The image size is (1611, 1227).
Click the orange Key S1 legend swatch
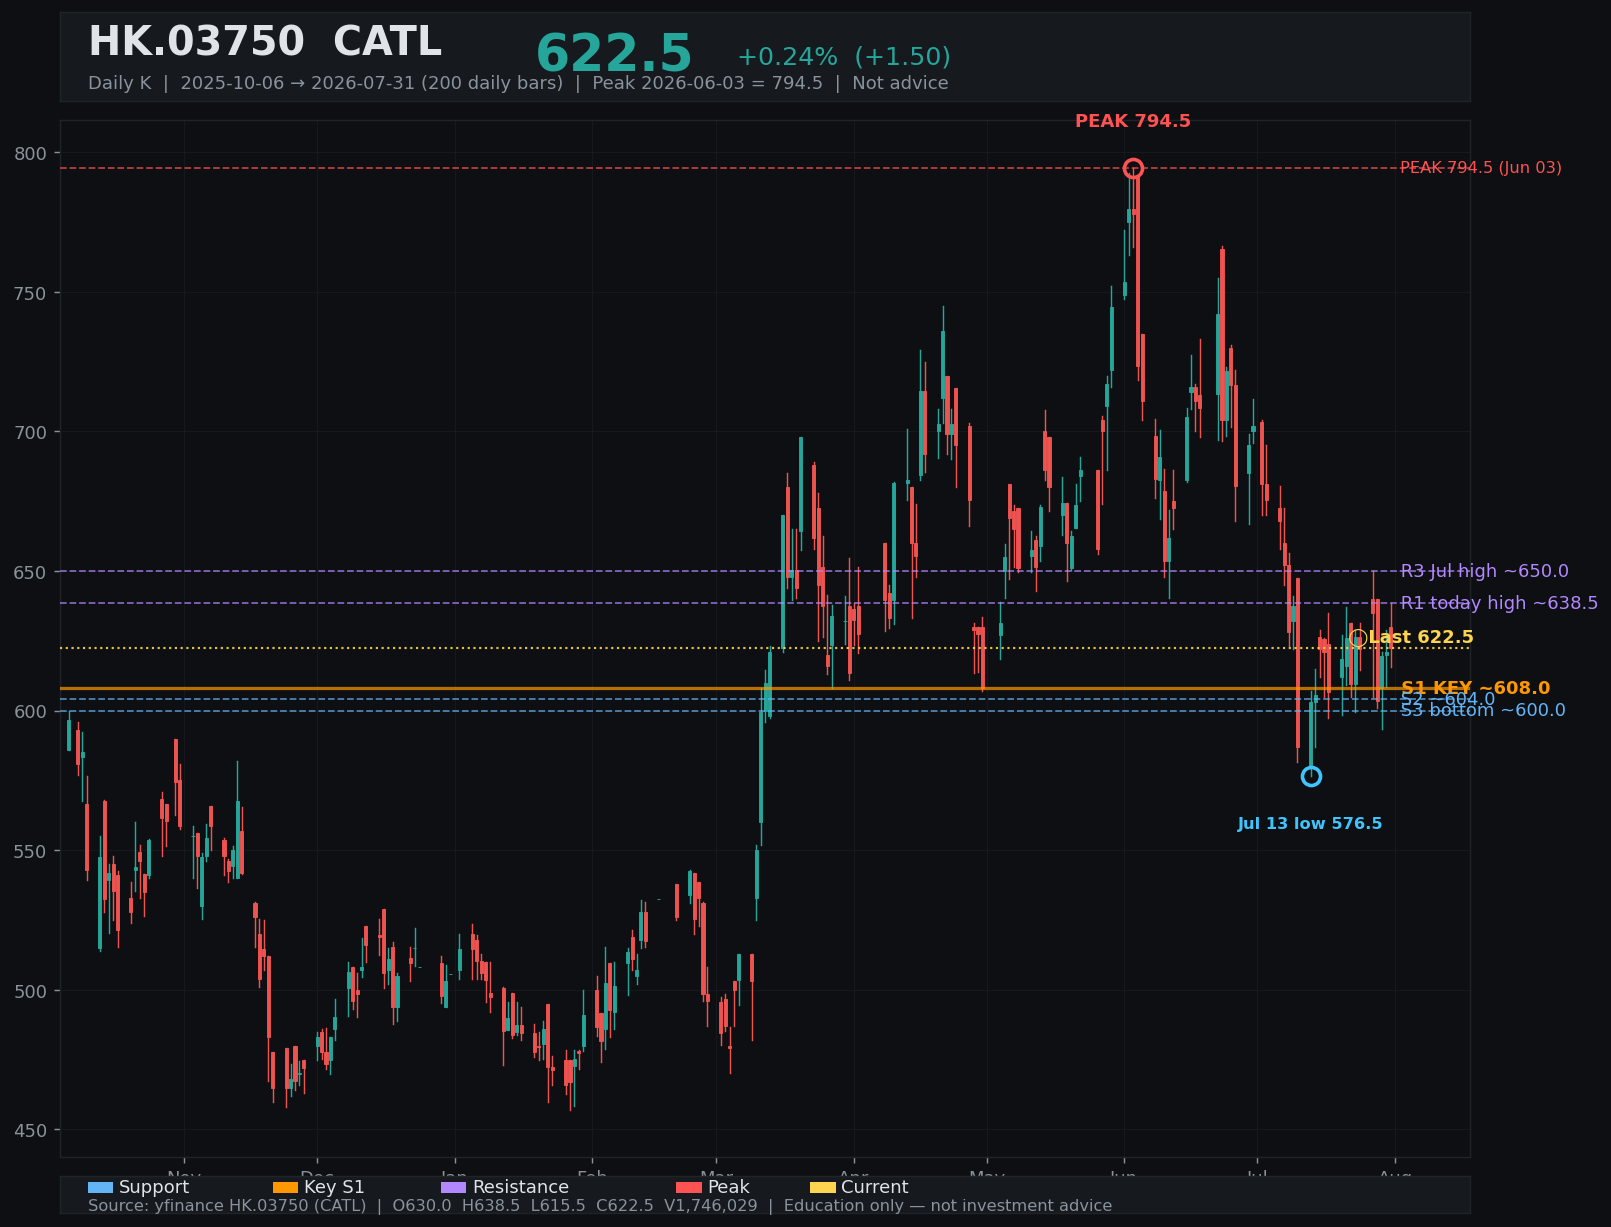click(286, 1188)
